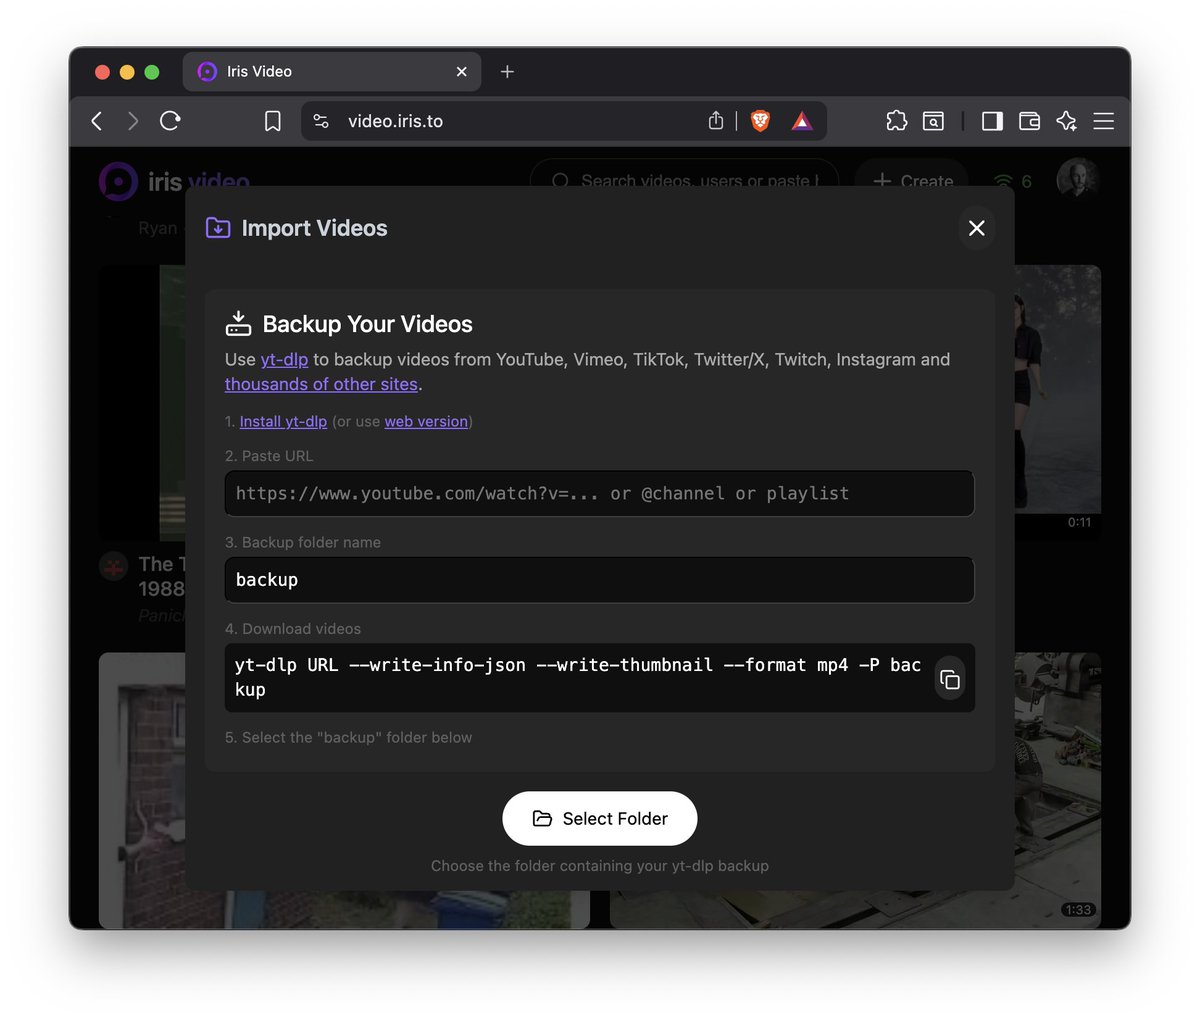Open the browser hamburger menu

point(1104,121)
